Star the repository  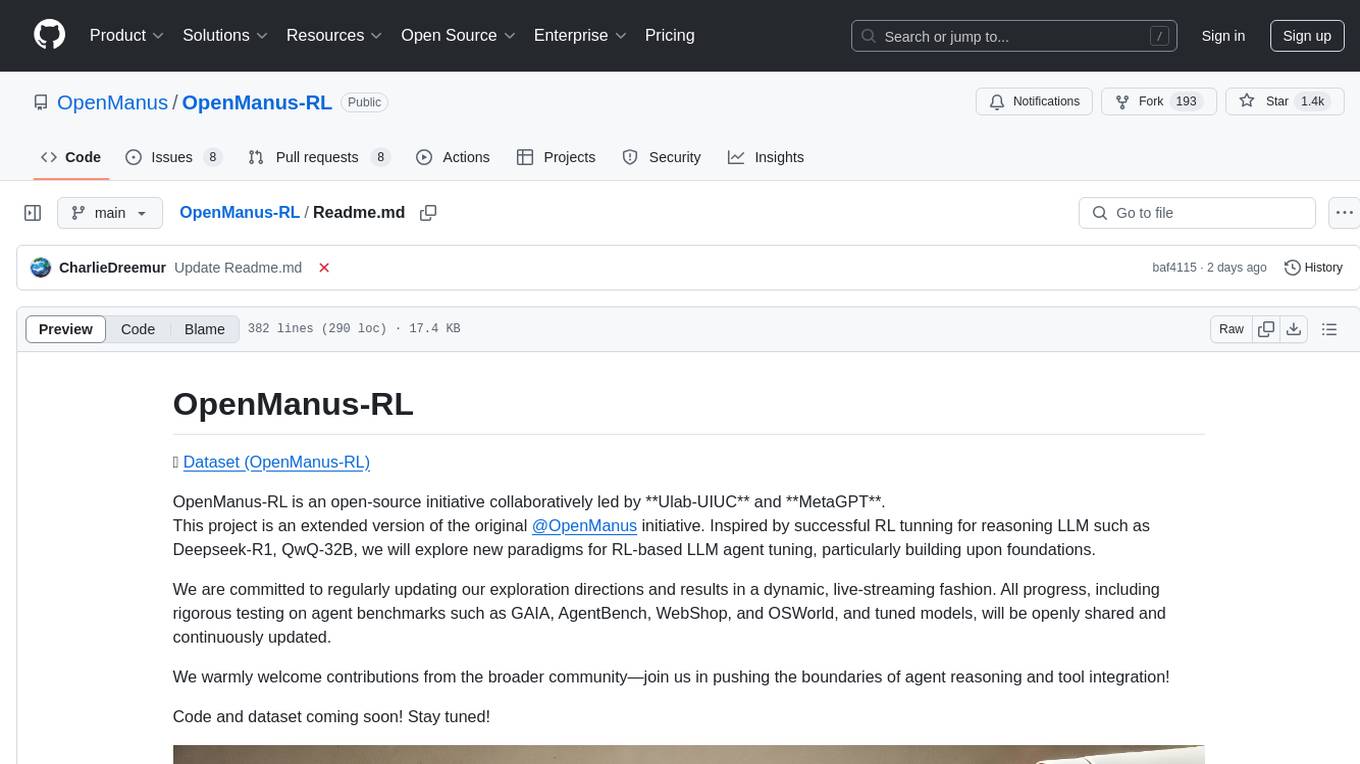1283,102
